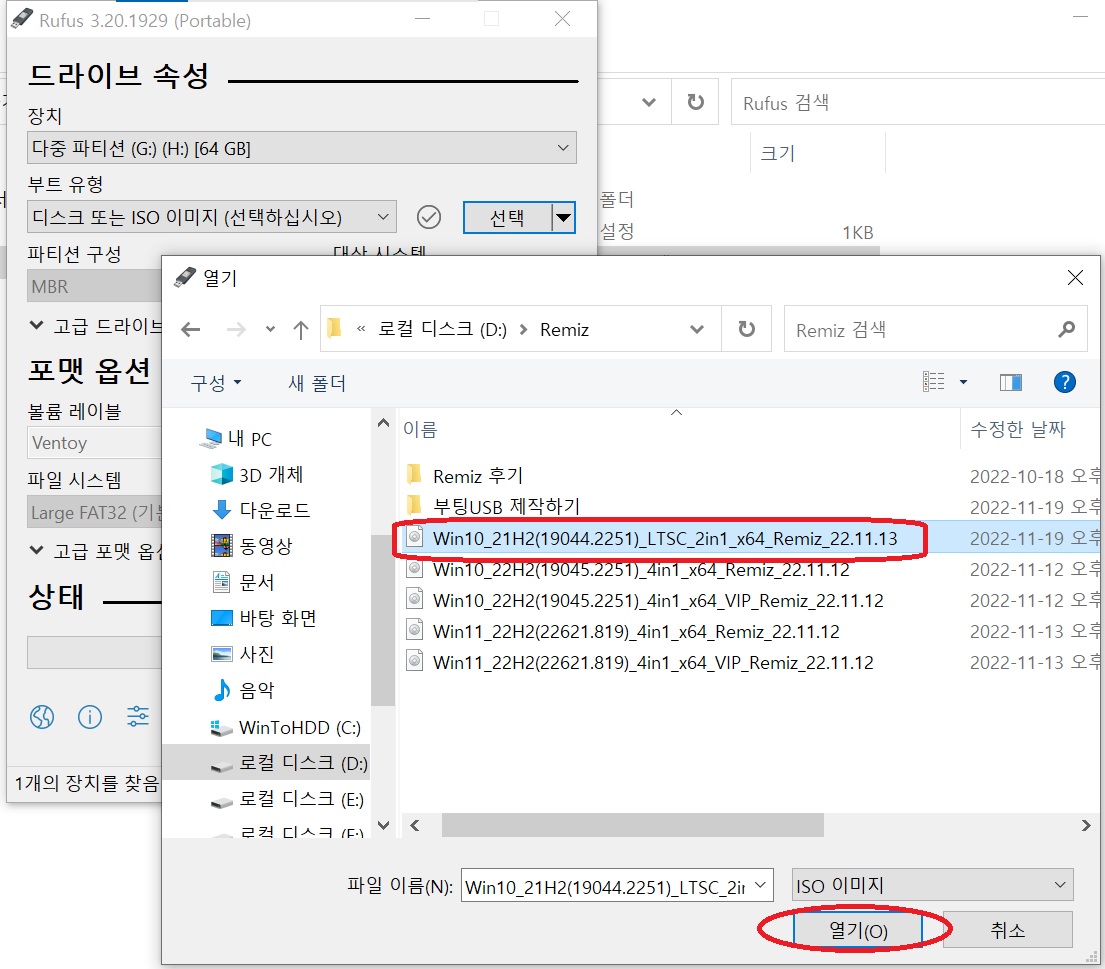The width and height of the screenshot is (1105, 969).
Task: Select Win11_22H2 4in1_x64_VIP_Remiz file
Action: (653, 662)
